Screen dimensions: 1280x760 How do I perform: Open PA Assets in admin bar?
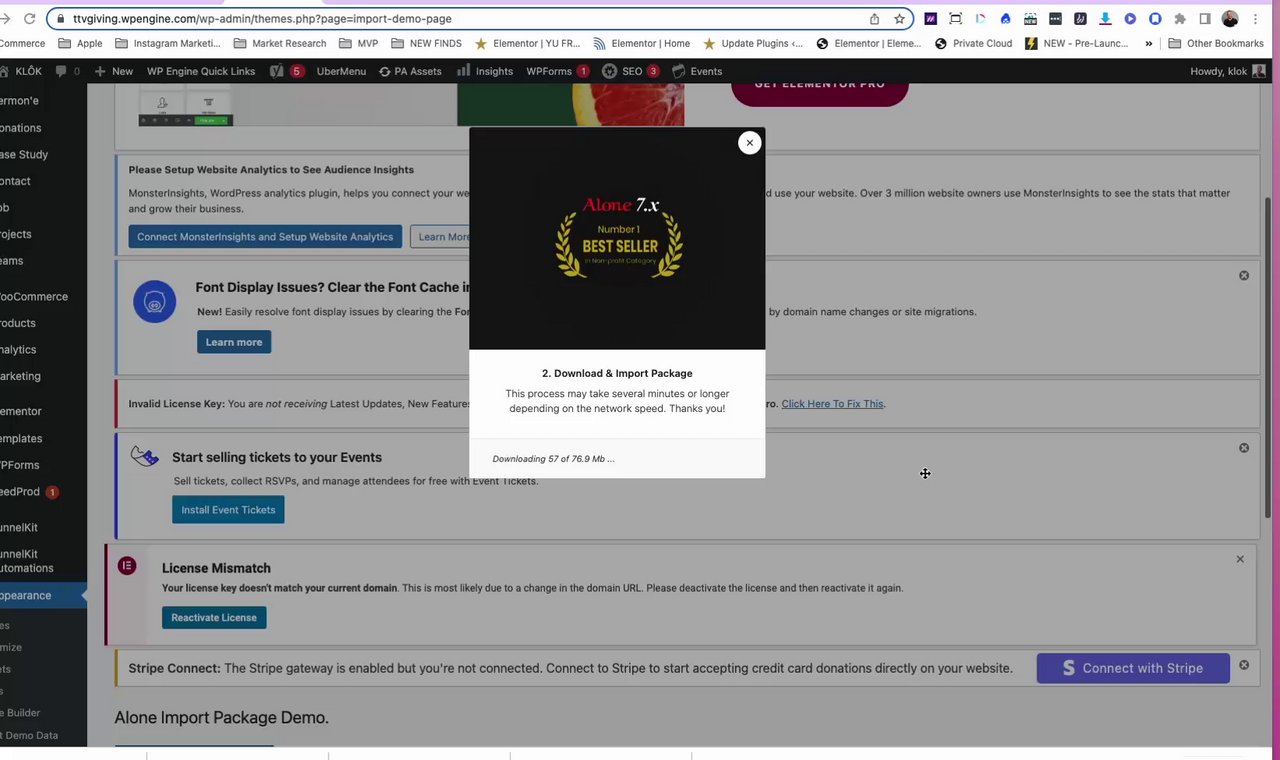(x=410, y=71)
